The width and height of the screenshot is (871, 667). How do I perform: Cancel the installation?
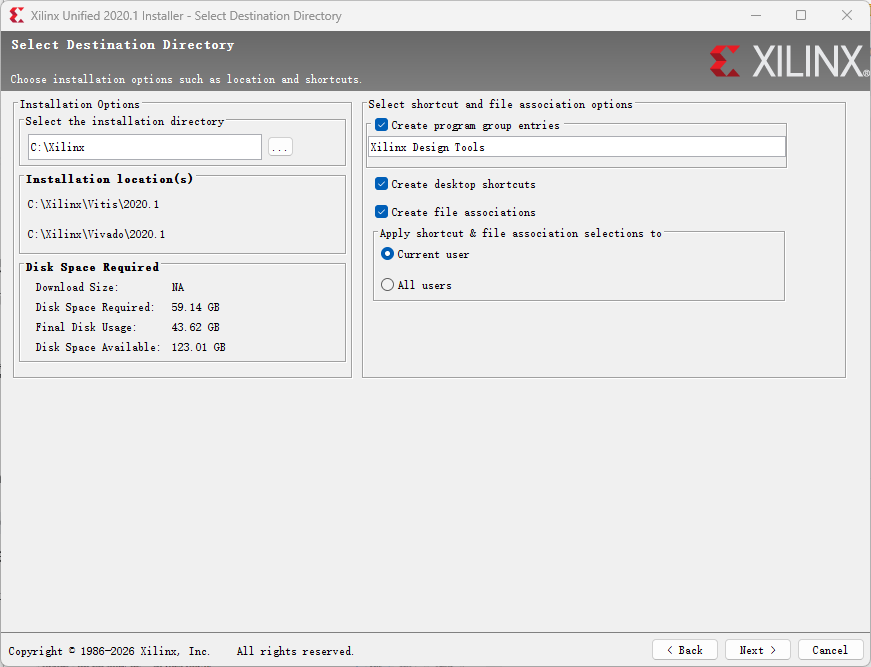(x=830, y=650)
